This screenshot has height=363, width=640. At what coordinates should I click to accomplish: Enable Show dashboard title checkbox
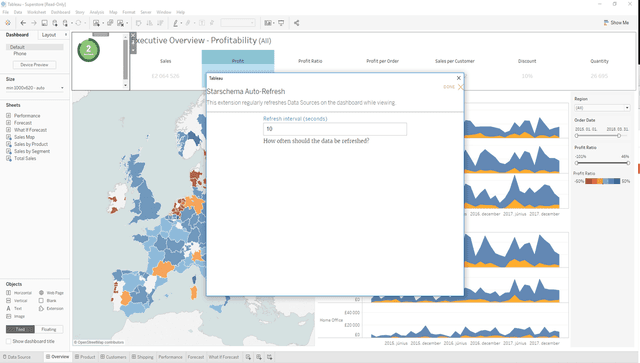click(x=9, y=341)
